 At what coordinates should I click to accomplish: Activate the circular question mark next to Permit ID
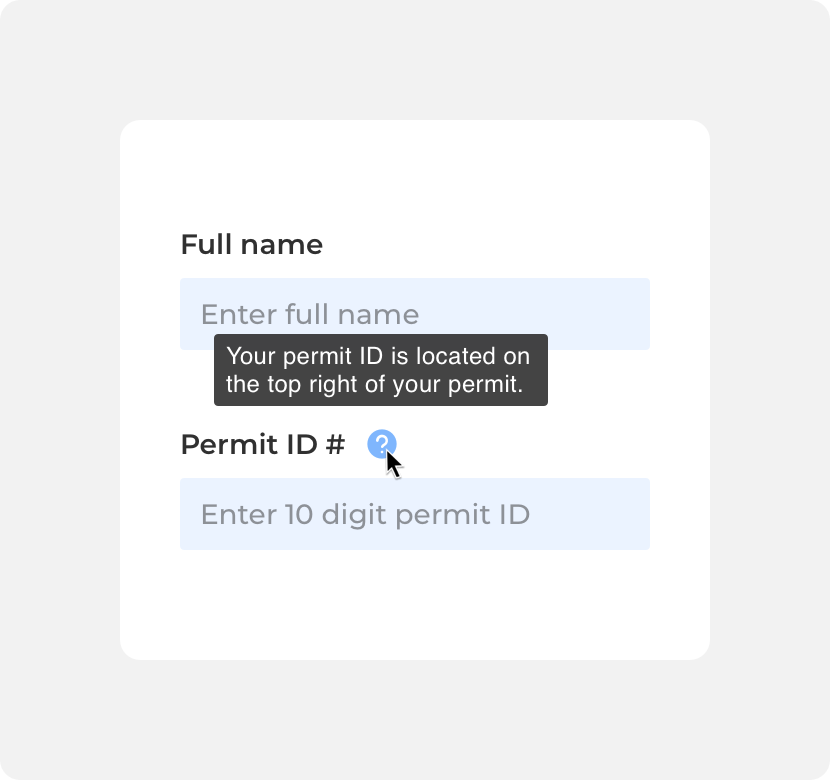[382, 444]
